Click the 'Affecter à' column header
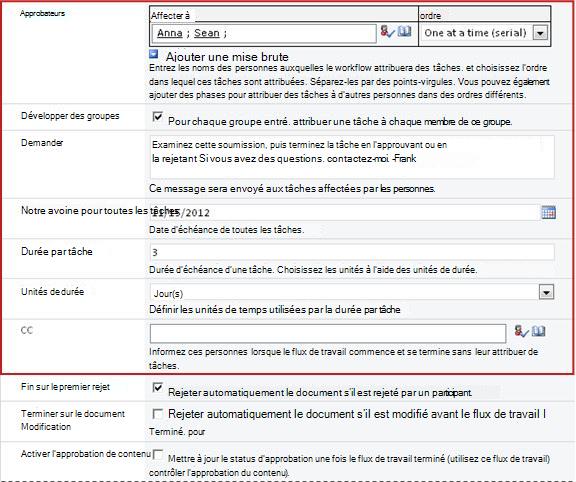 [x=170, y=15]
